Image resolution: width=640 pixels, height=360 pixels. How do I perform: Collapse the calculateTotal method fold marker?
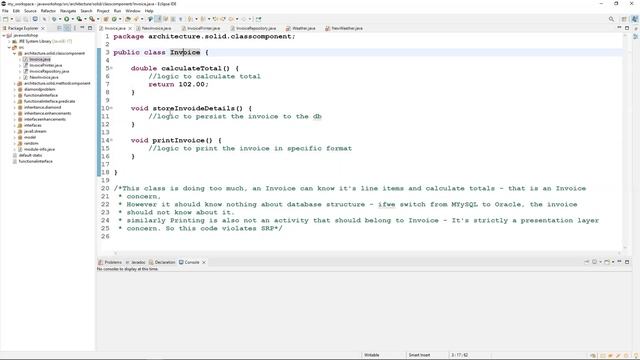click(111, 68)
